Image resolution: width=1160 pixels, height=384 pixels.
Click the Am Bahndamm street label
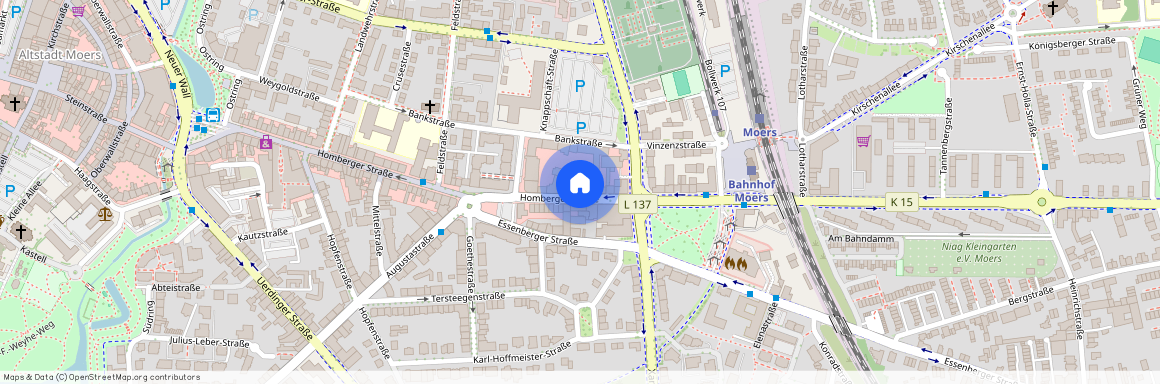click(x=861, y=239)
